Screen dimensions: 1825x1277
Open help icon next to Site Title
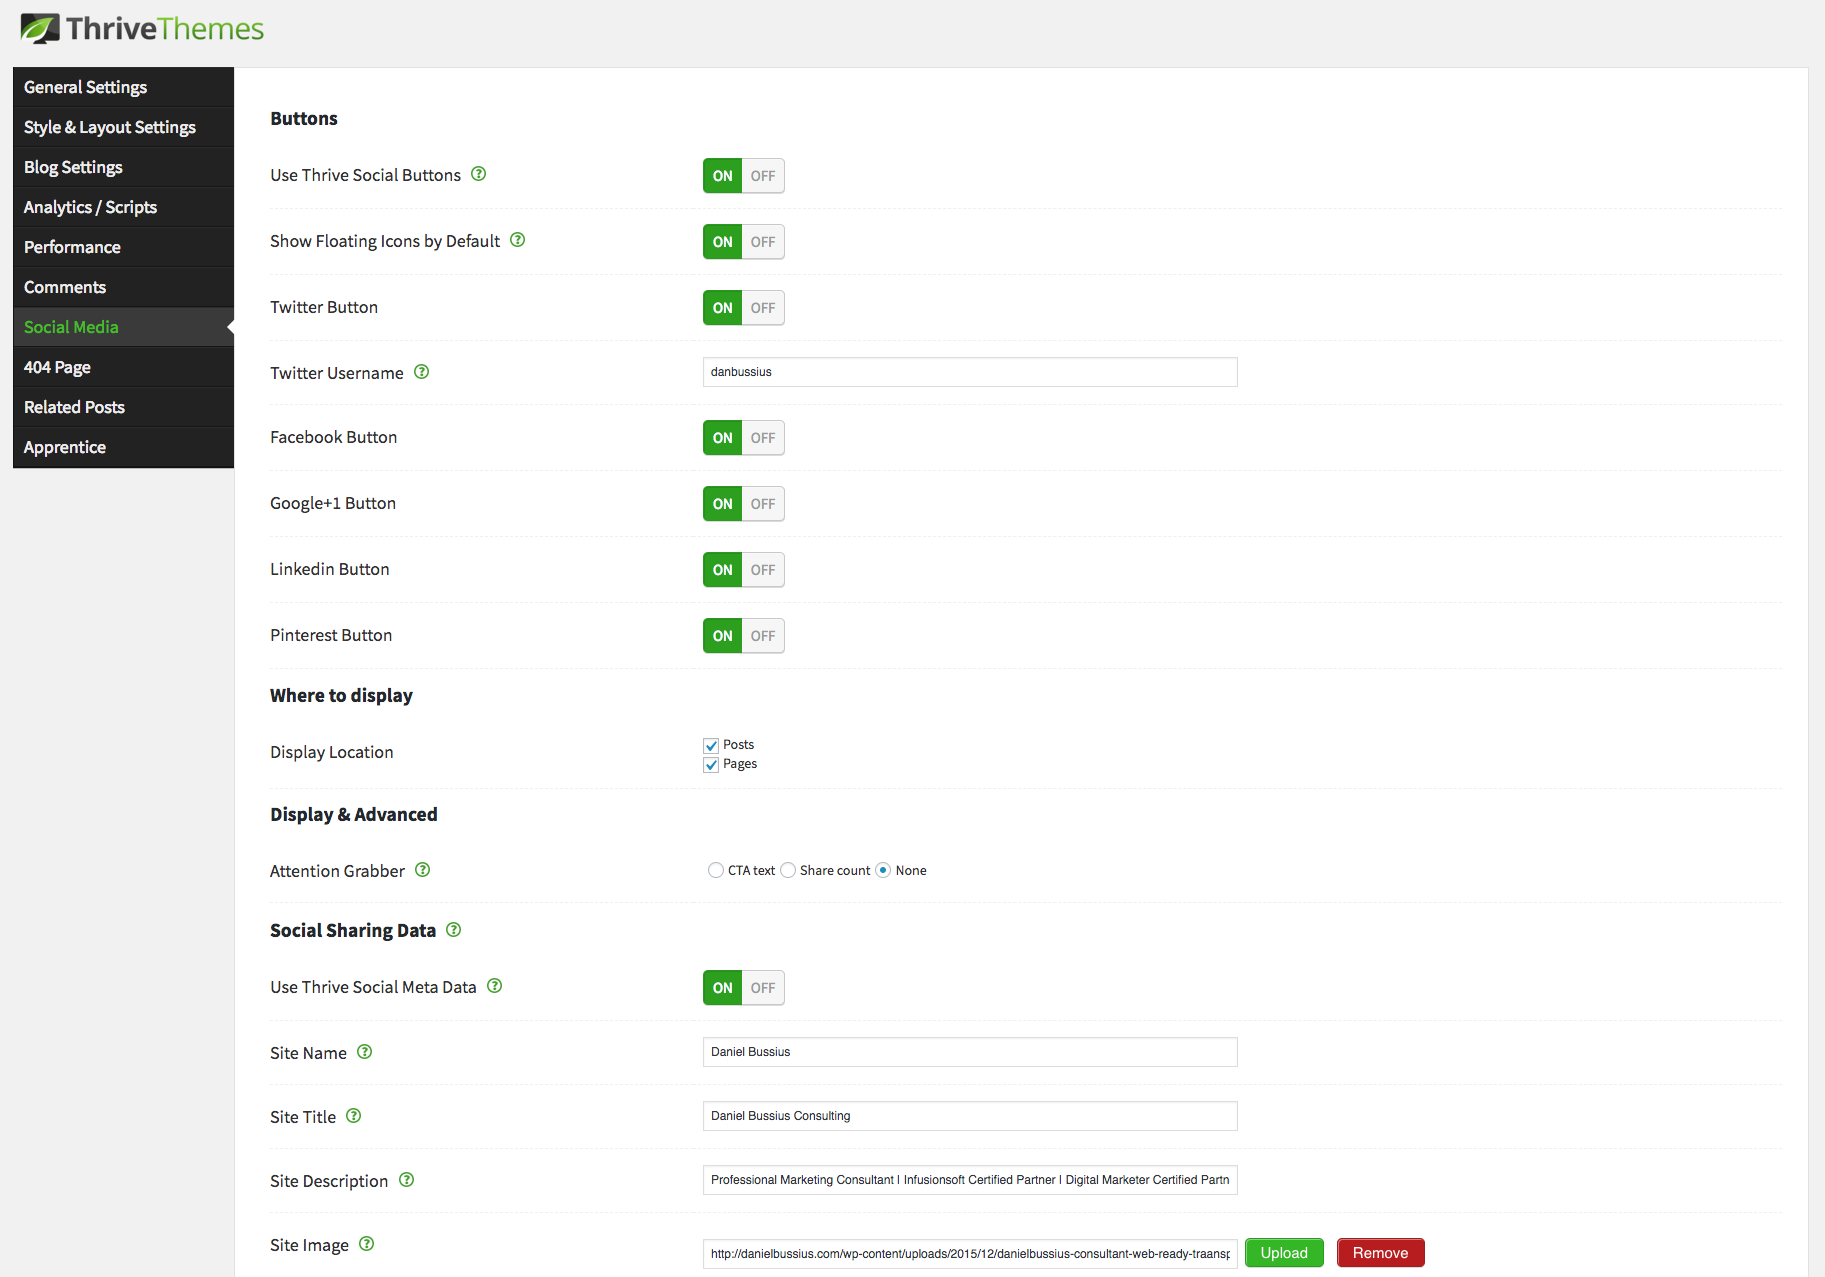tap(354, 1116)
